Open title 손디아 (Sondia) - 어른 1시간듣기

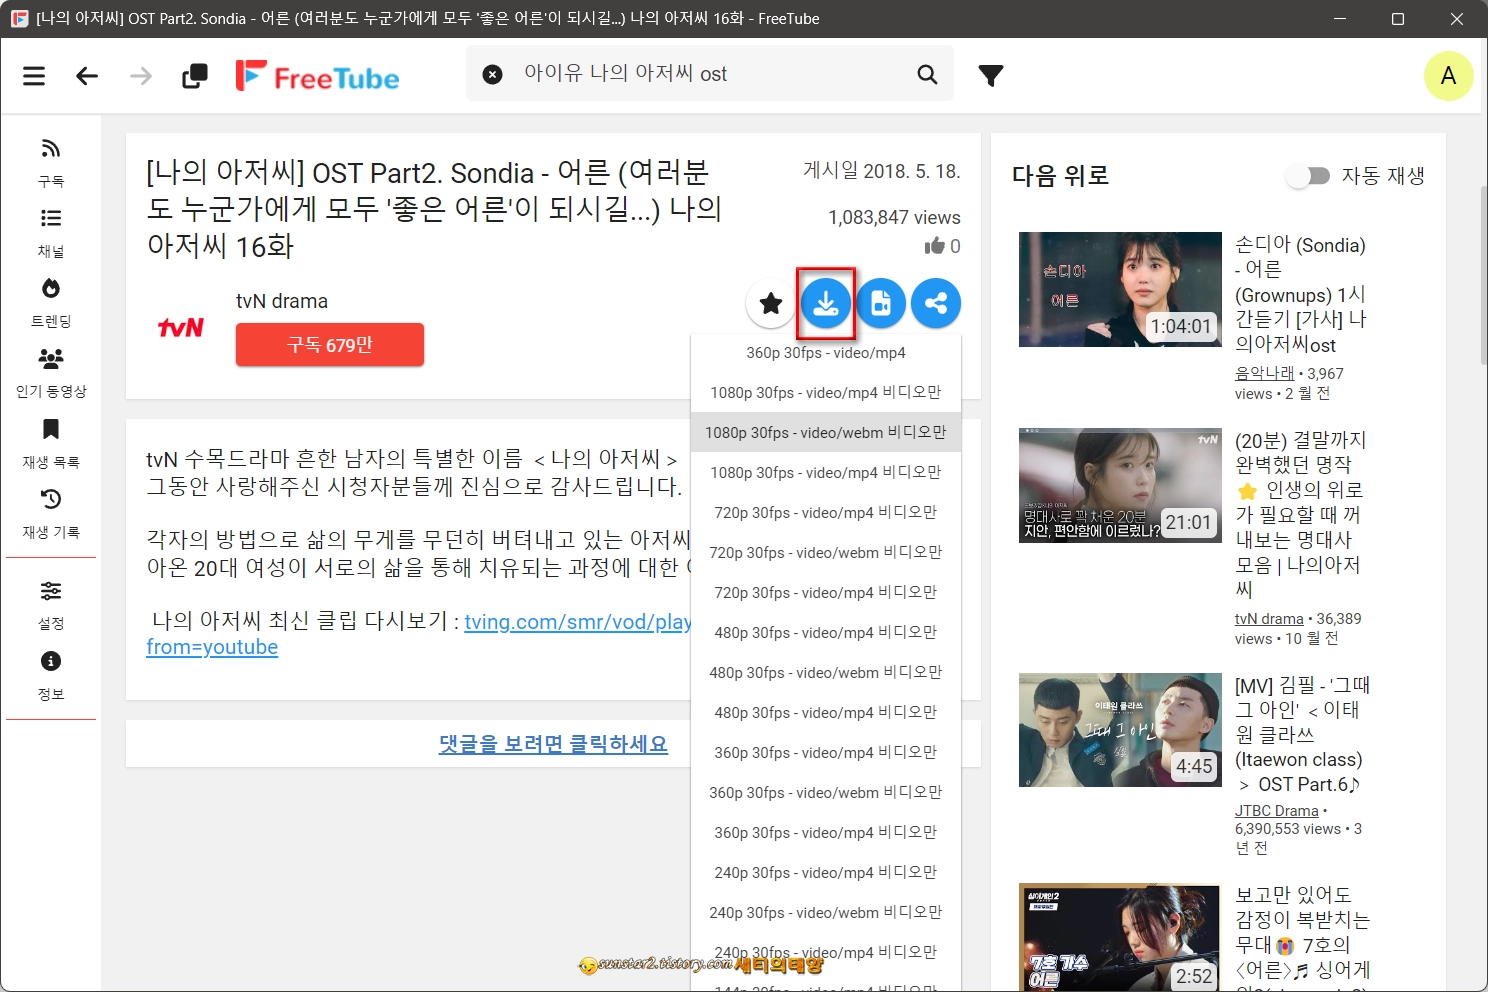[x=1300, y=295]
